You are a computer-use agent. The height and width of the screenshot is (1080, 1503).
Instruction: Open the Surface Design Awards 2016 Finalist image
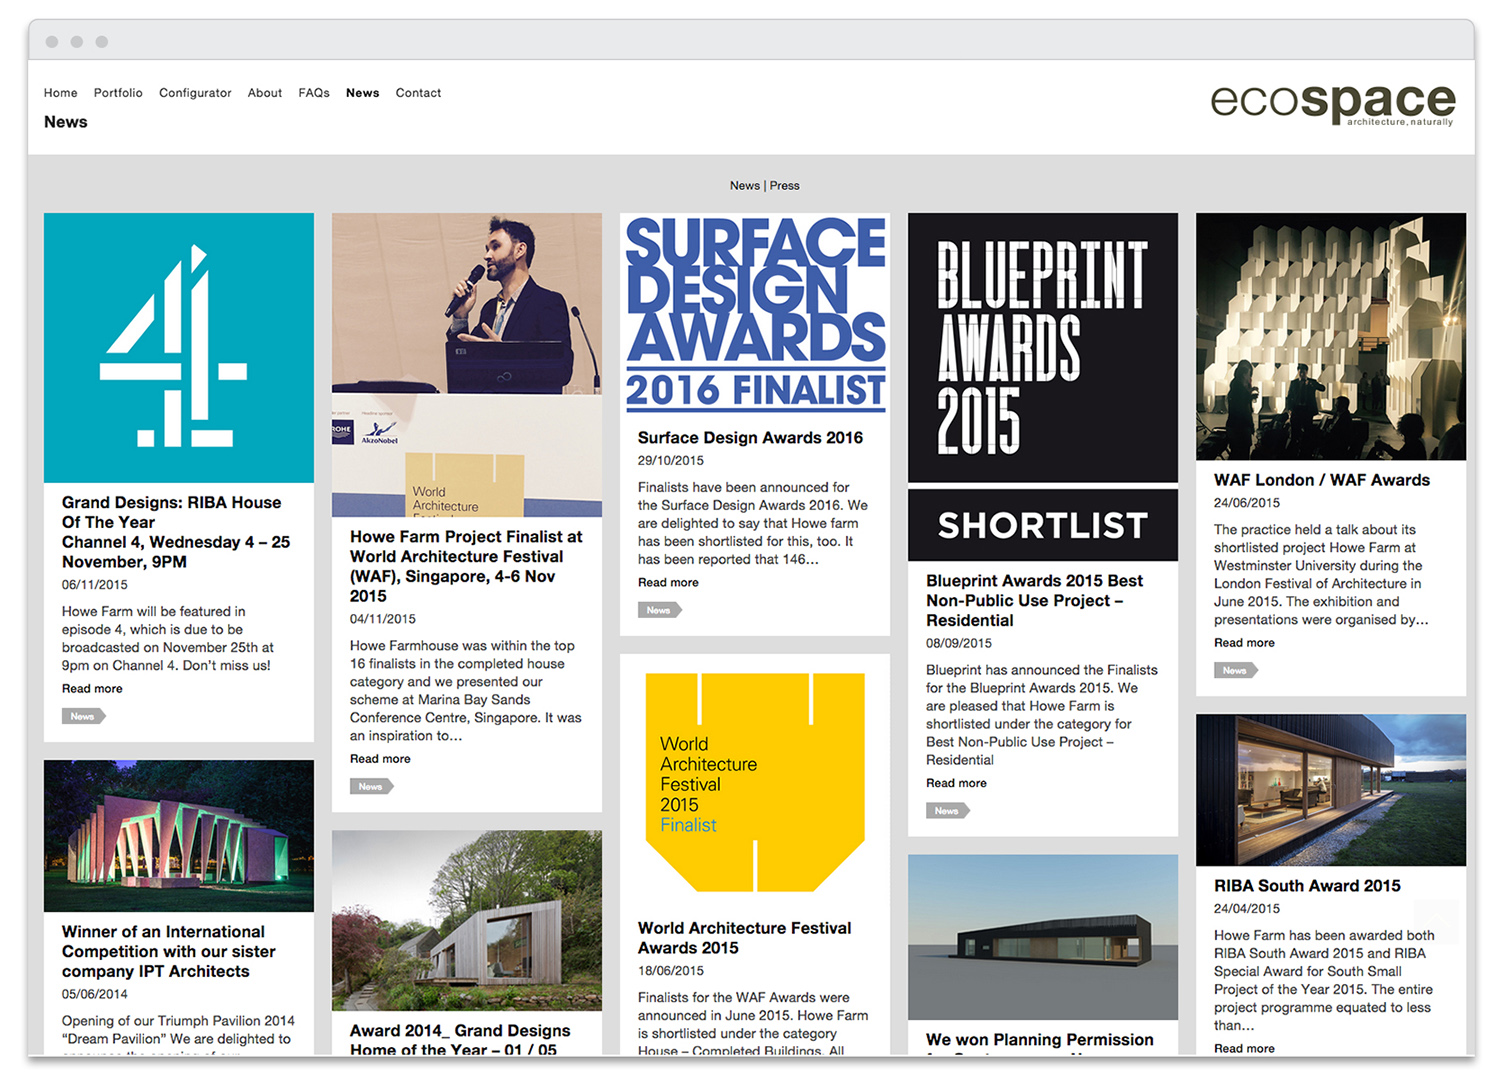pos(755,314)
